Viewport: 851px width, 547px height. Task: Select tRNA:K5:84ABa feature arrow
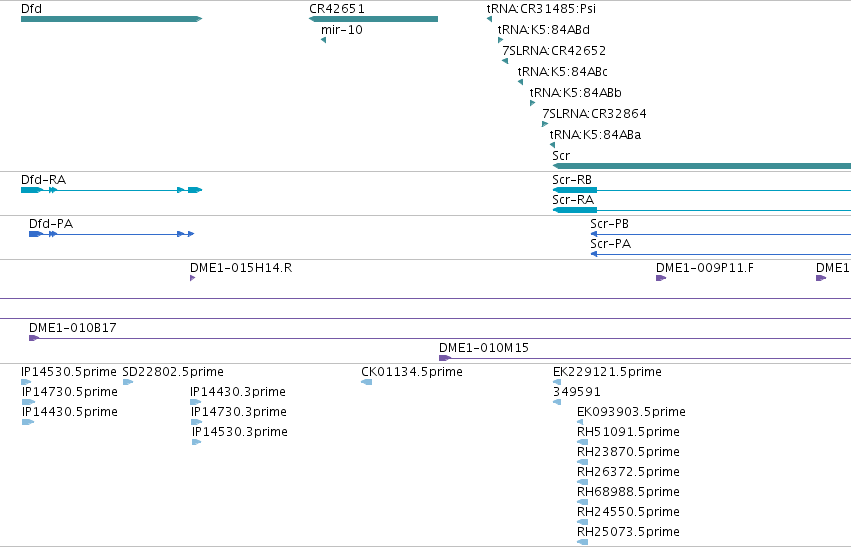pos(552,145)
